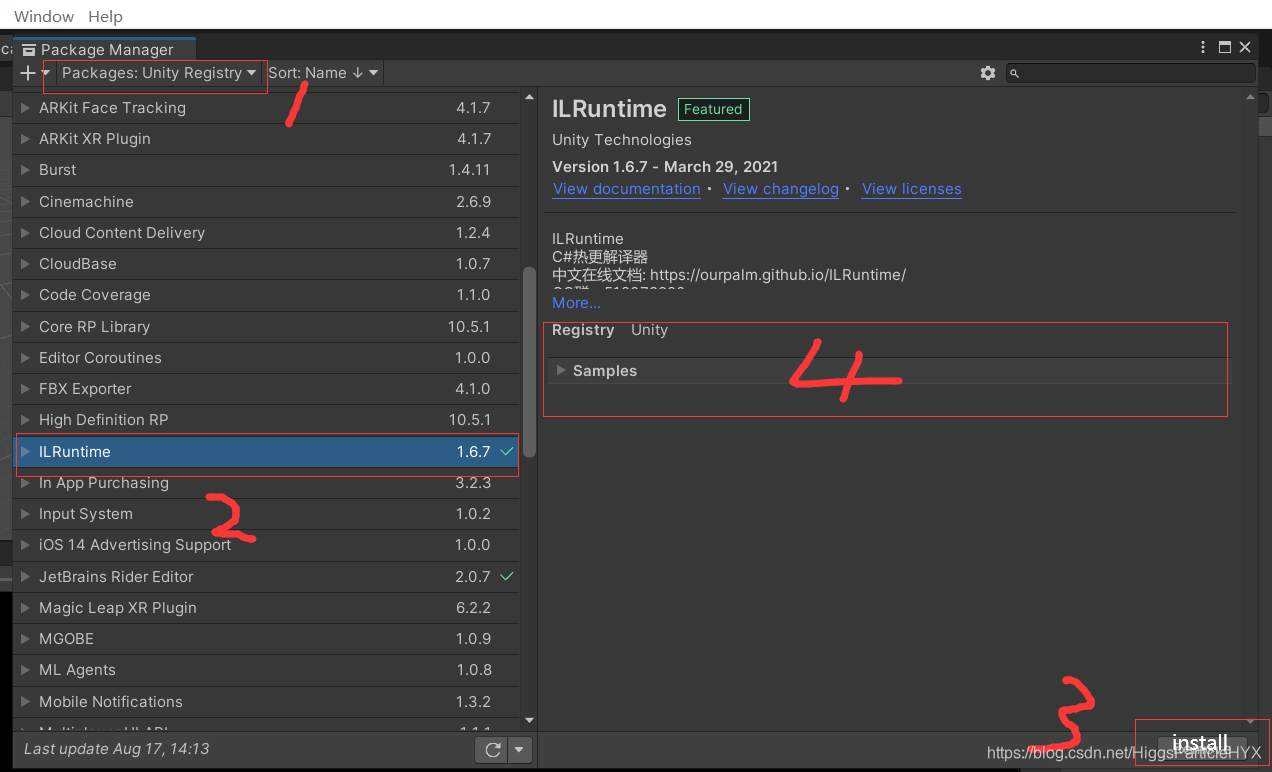1272x772 pixels.
Task: Select Editor Coroutines package
Action: click(266, 358)
